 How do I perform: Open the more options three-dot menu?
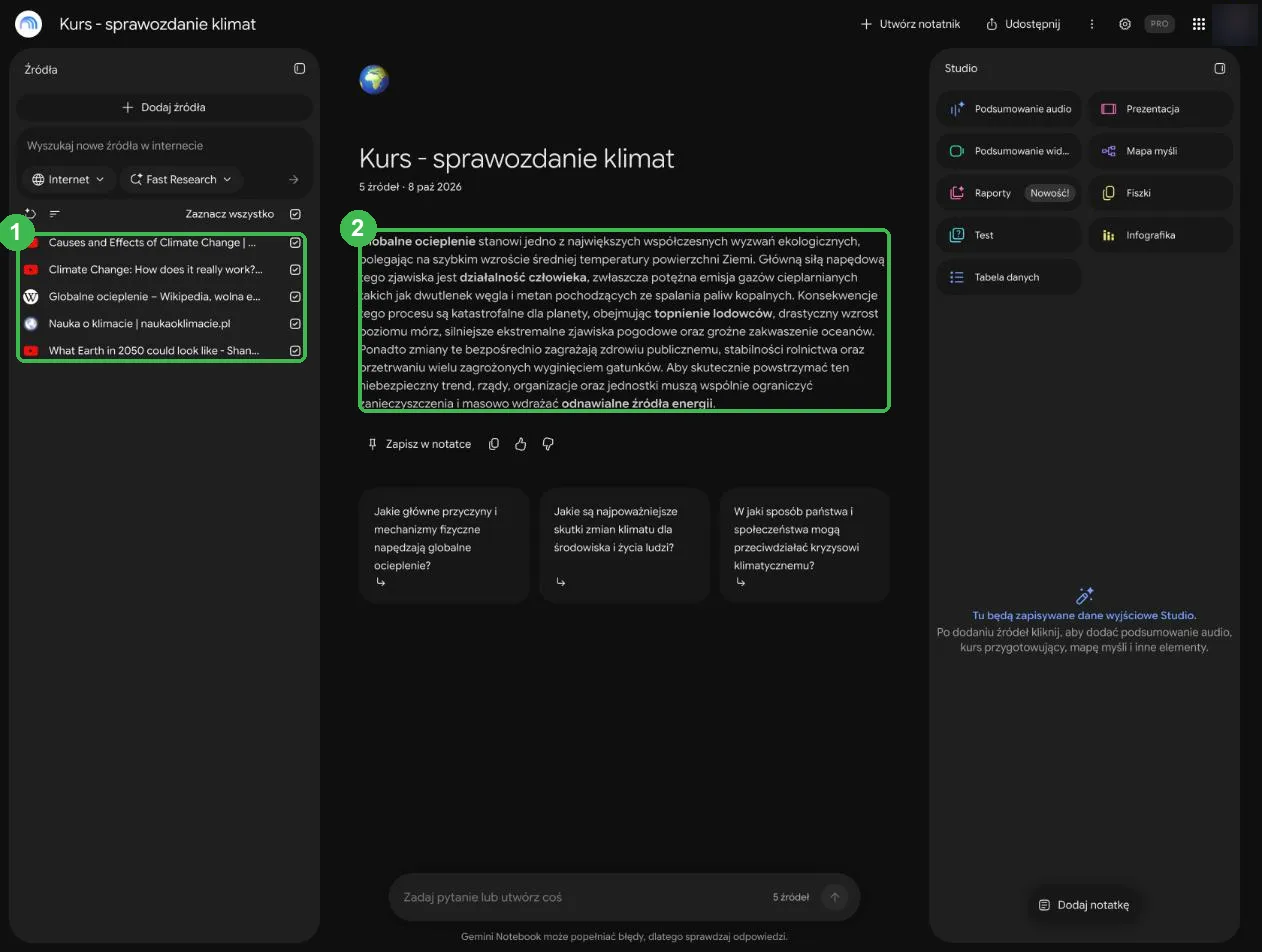click(1092, 24)
